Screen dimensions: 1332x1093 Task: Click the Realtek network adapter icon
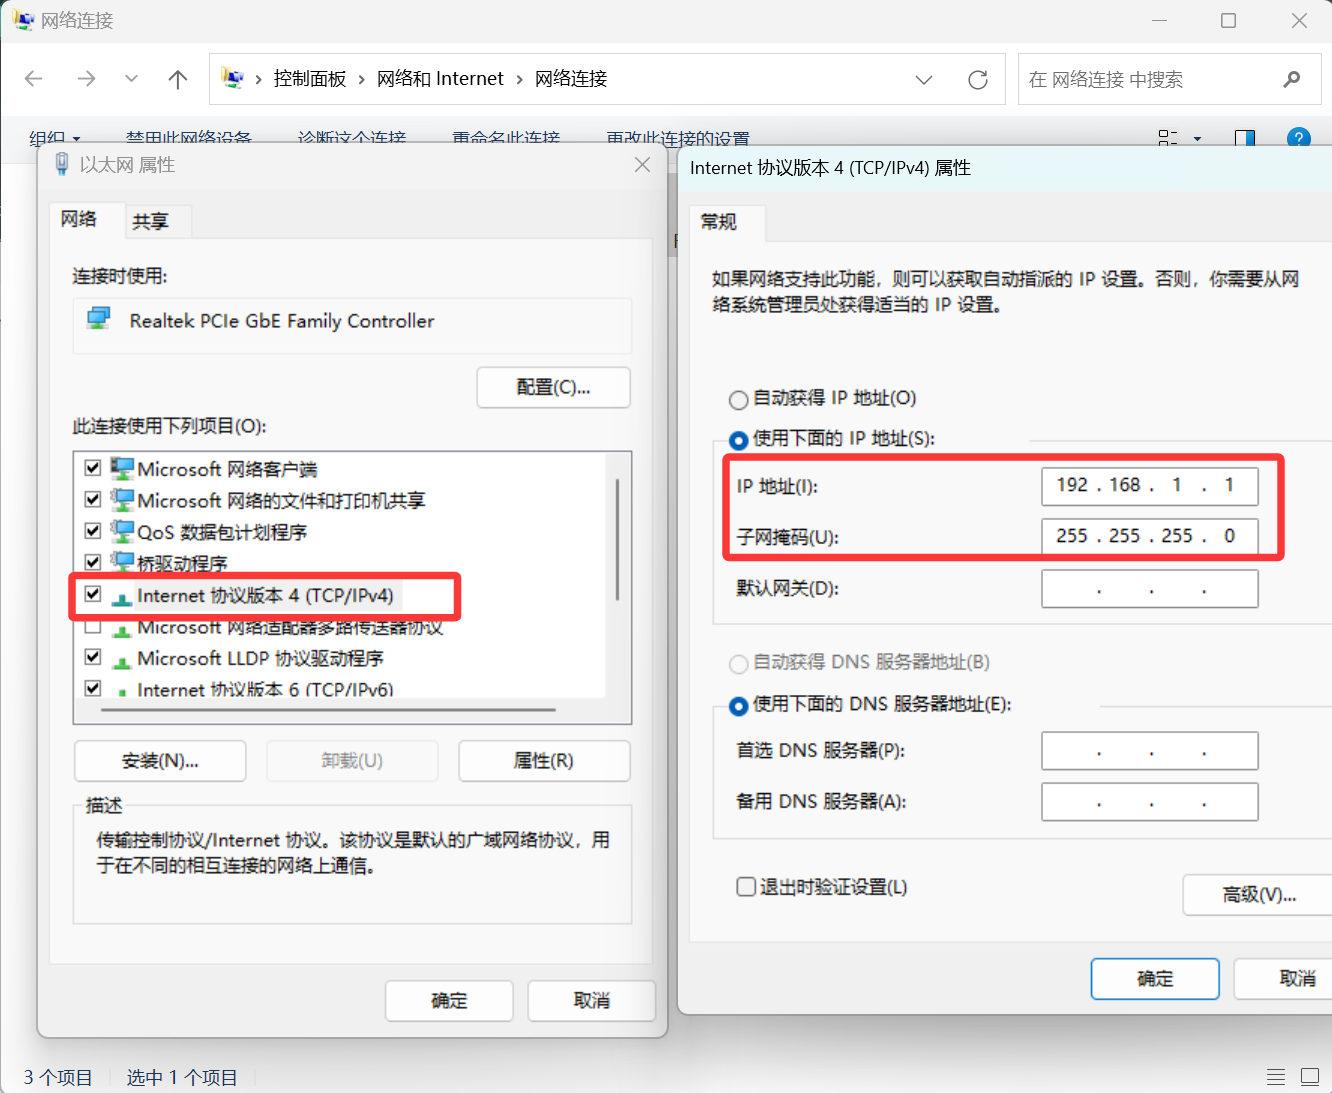coord(98,320)
